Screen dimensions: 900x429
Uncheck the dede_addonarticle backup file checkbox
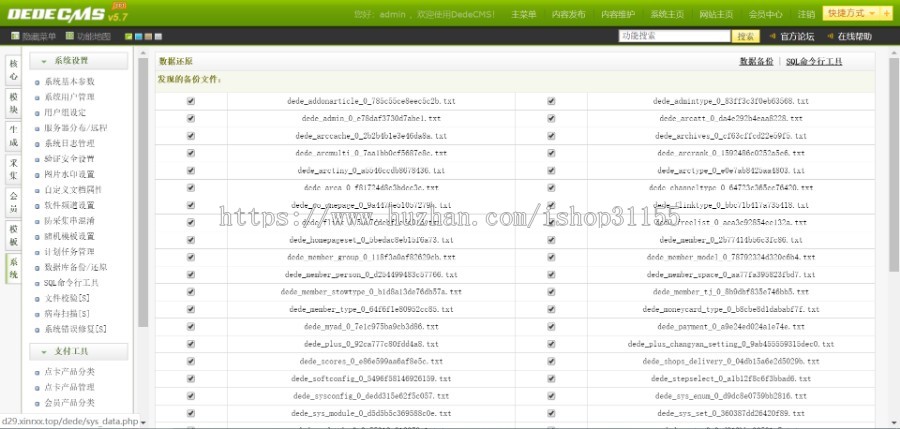(191, 101)
